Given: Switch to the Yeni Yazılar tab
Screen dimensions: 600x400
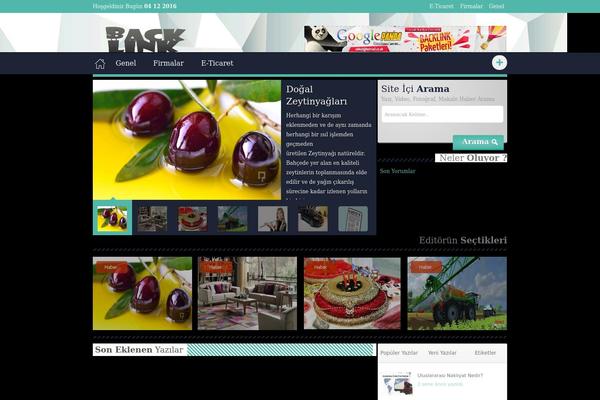Looking at the screenshot, I should click(x=442, y=353).
